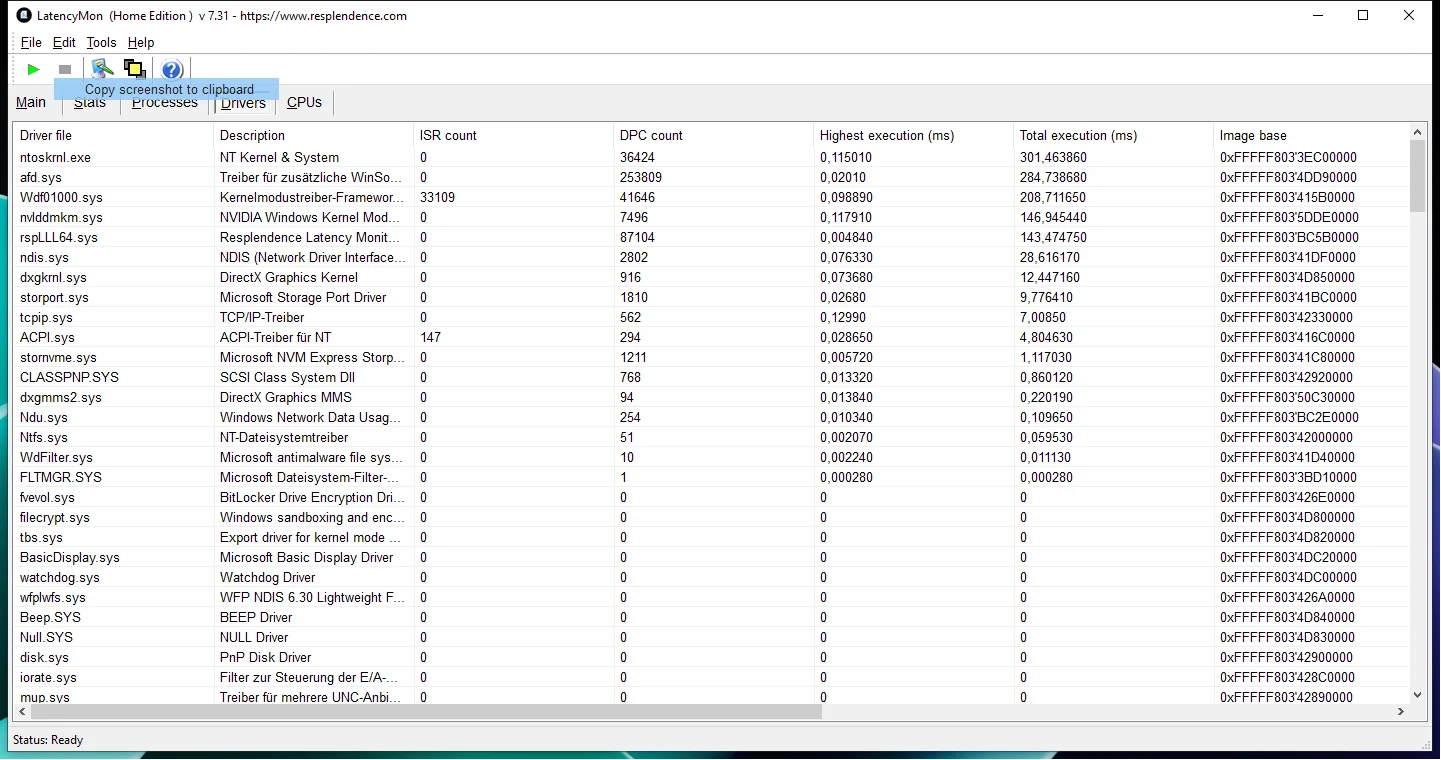Switch to the Main tab
1441x760 pixels.
click(x=31, y=102)
